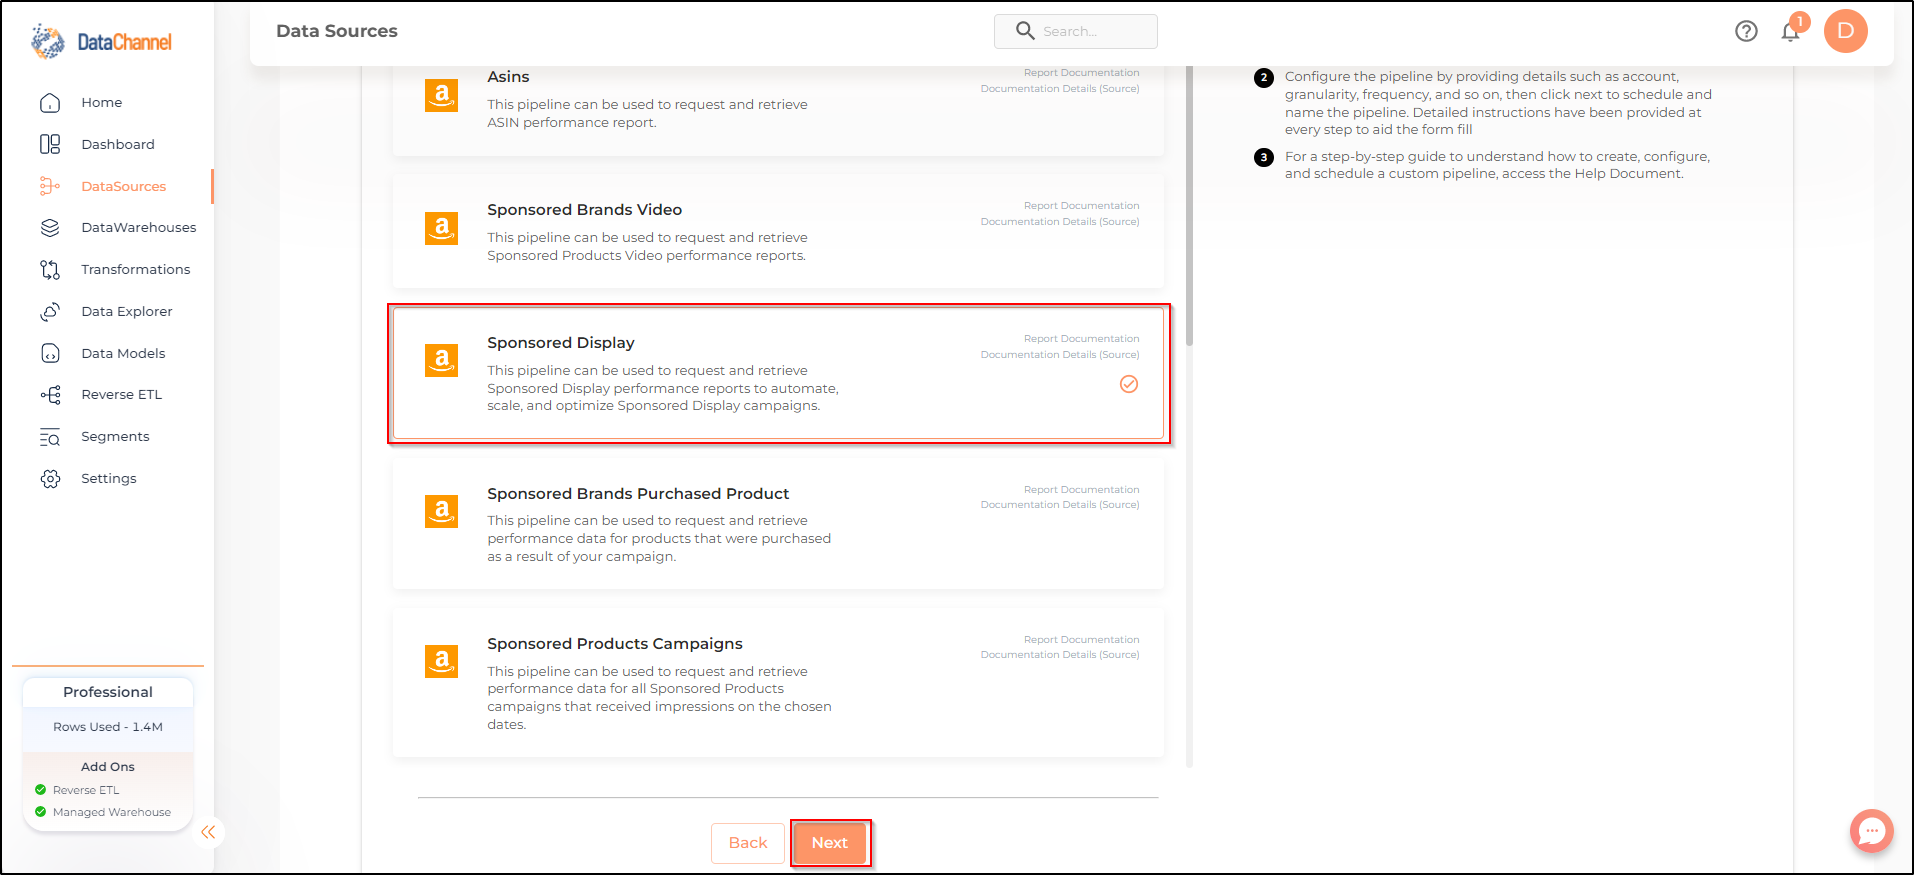Click the Data Sources page heading

(337, 31)
